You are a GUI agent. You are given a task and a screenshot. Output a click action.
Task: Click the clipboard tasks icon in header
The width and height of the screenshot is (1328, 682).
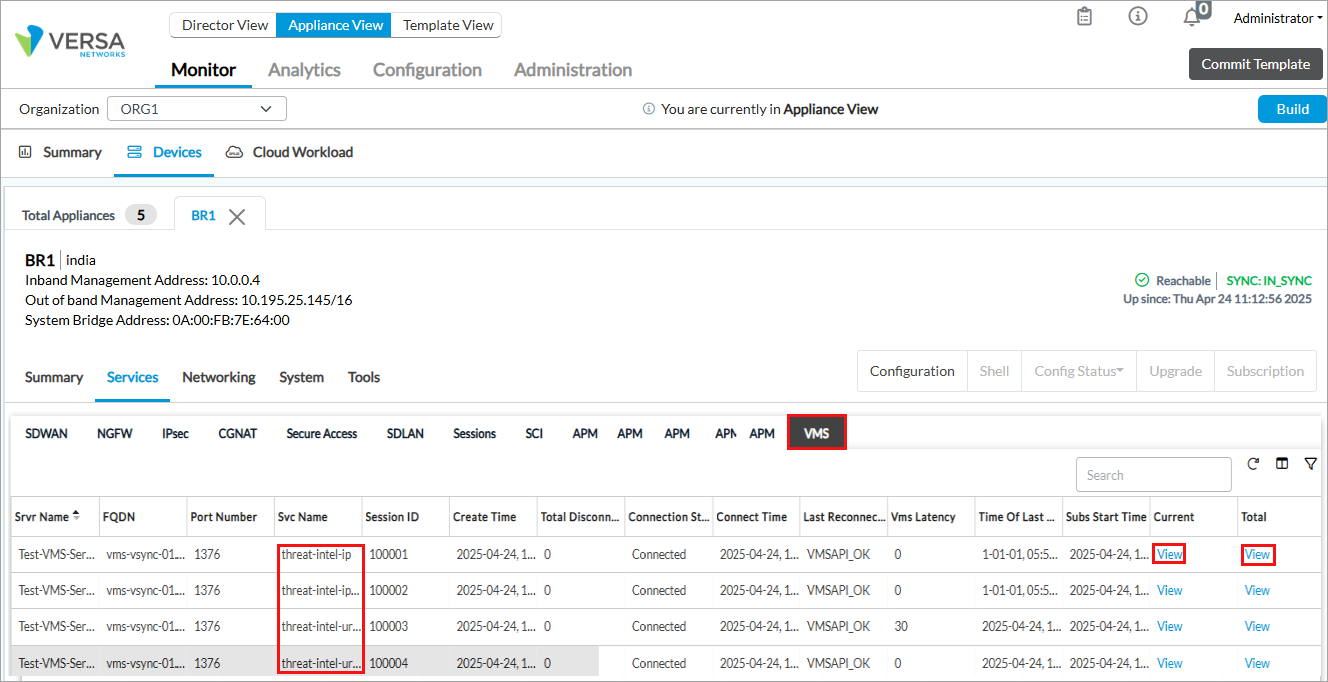pyautogui.click(x=1084, y=17)
